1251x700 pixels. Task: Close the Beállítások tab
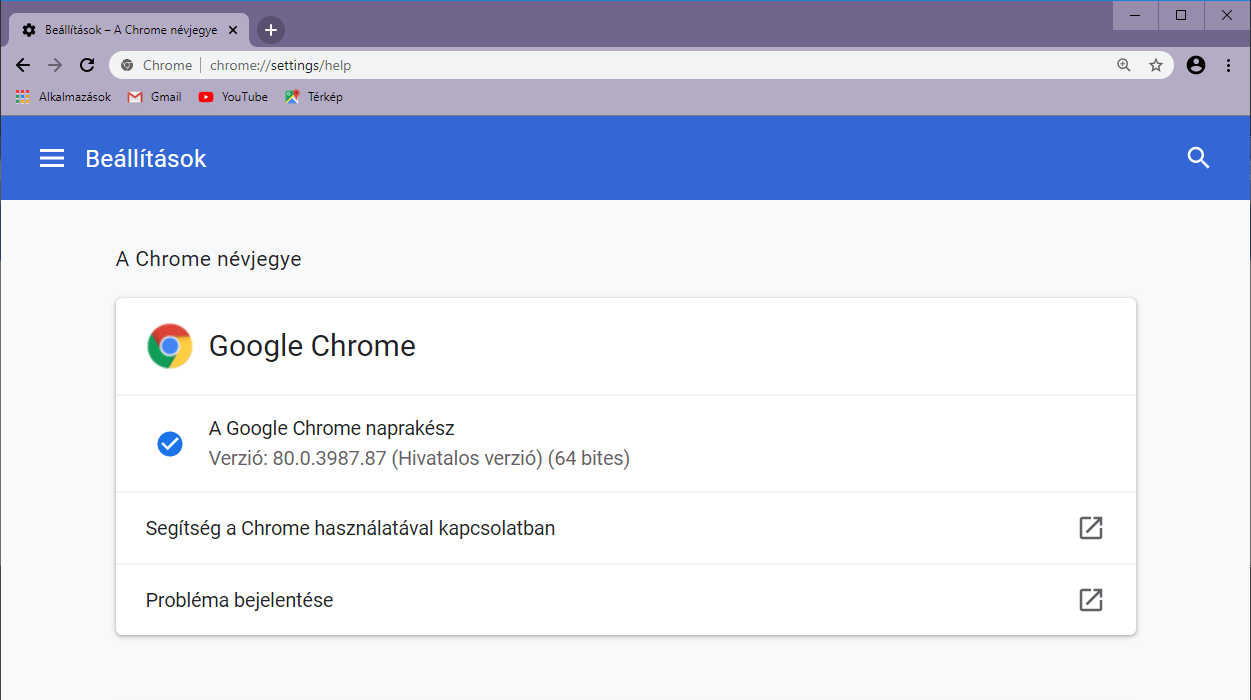coord(233,30)
